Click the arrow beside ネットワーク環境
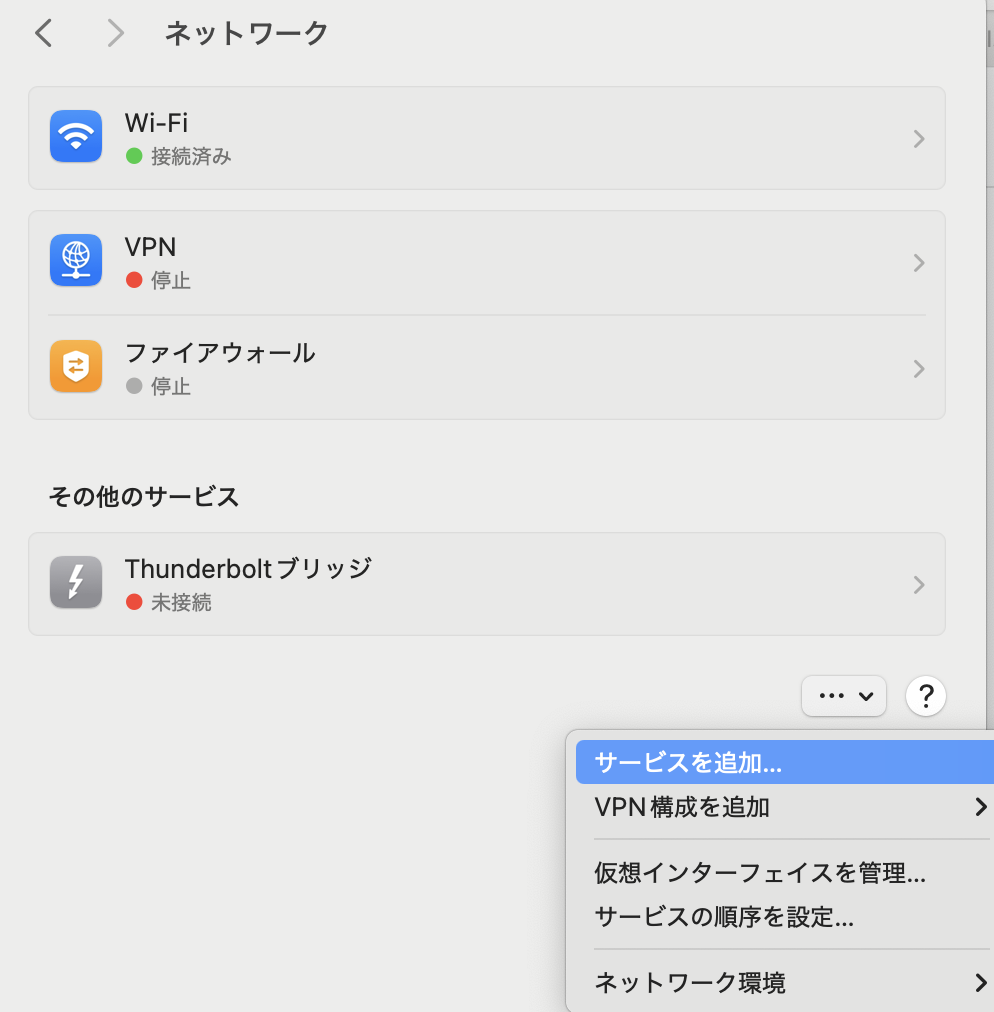The width and height of the screenshot is (994, 1012). (981, 982)
